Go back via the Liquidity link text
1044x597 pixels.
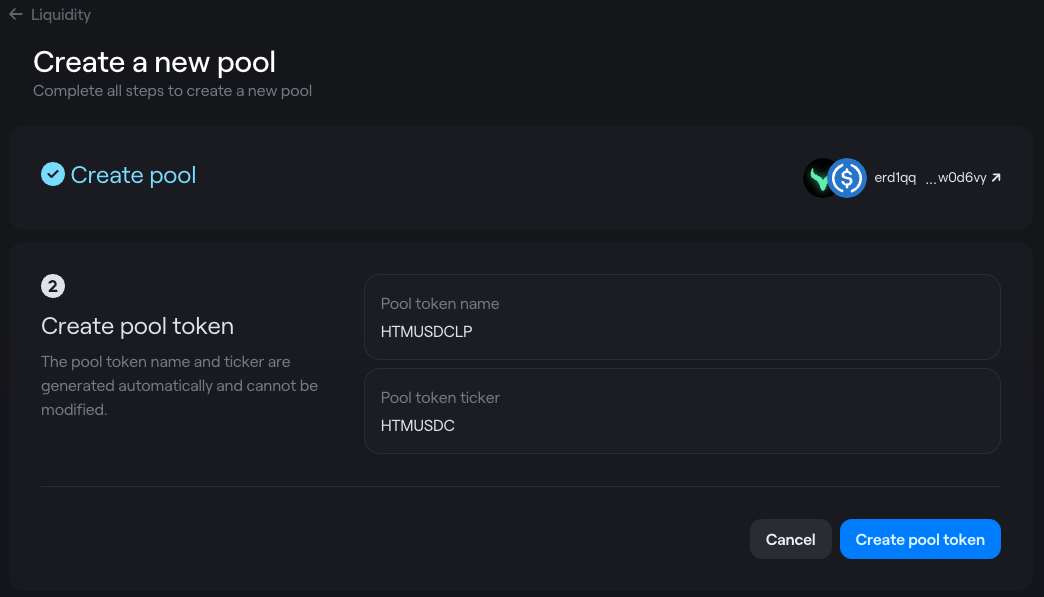(61, 15)
